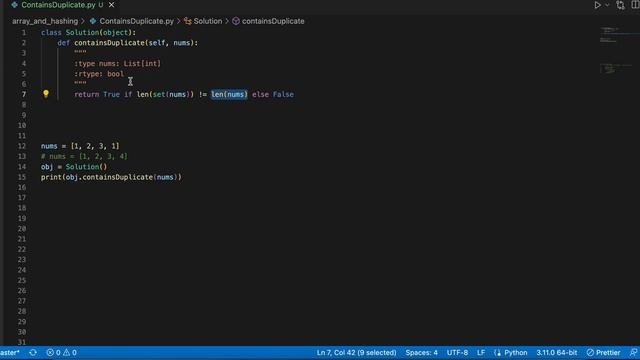The width and height of the screenshot is (640, 360).
Task: Open the errors and warnings indicator
Action: [62, 353]
